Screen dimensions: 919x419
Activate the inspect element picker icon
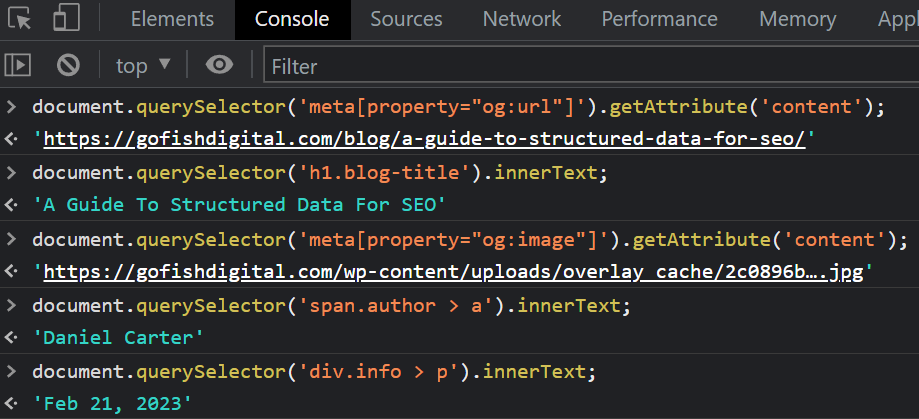coord(19,19)
